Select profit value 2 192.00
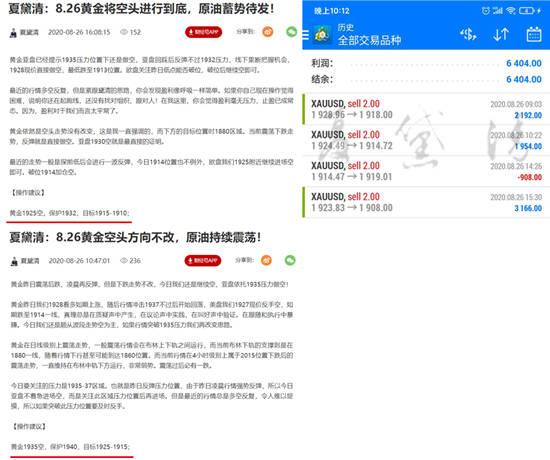This screenshot has width=550, height=460. [x=528, y=115]
